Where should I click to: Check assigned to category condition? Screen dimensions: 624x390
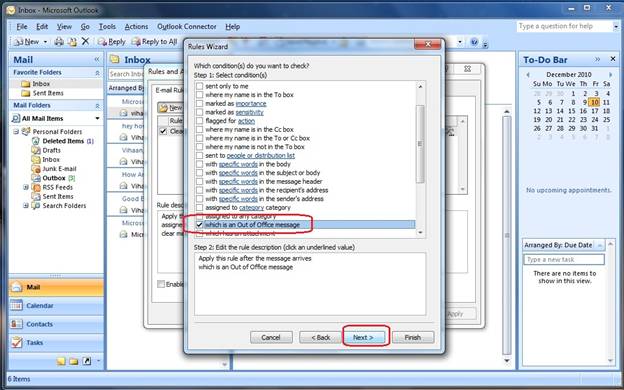point(199,207)
